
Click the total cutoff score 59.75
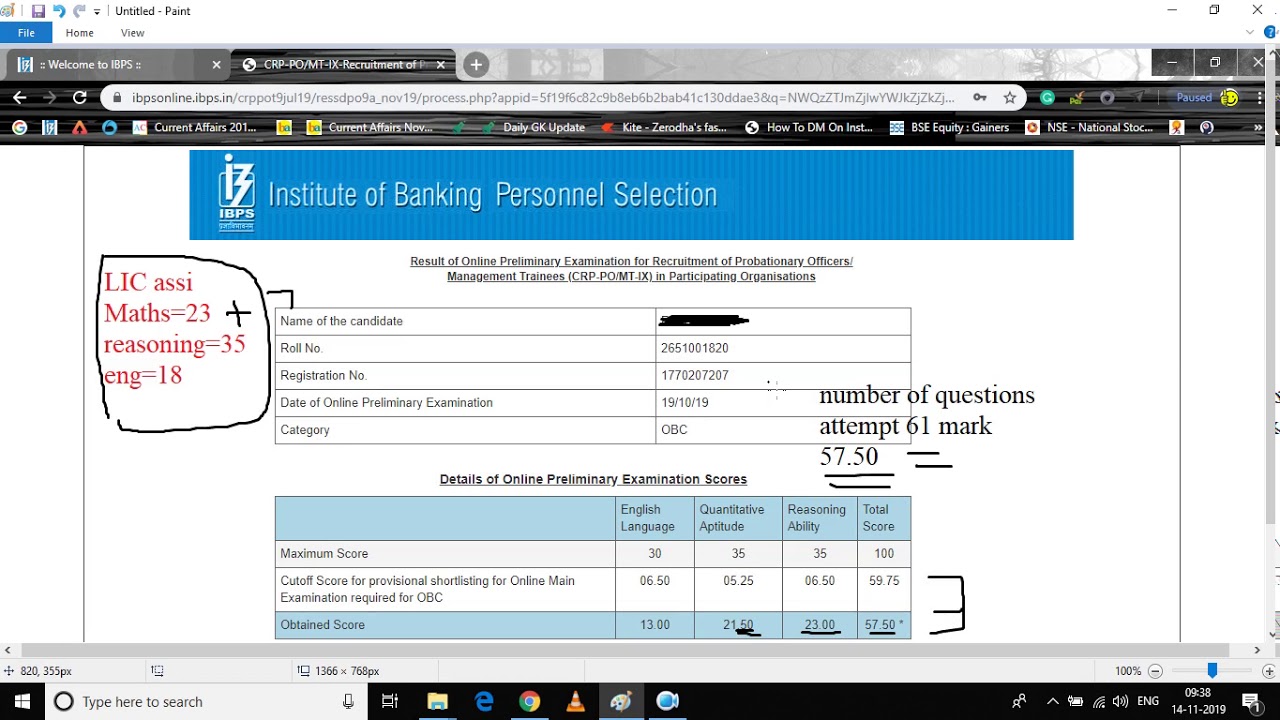tap(884, 580)
